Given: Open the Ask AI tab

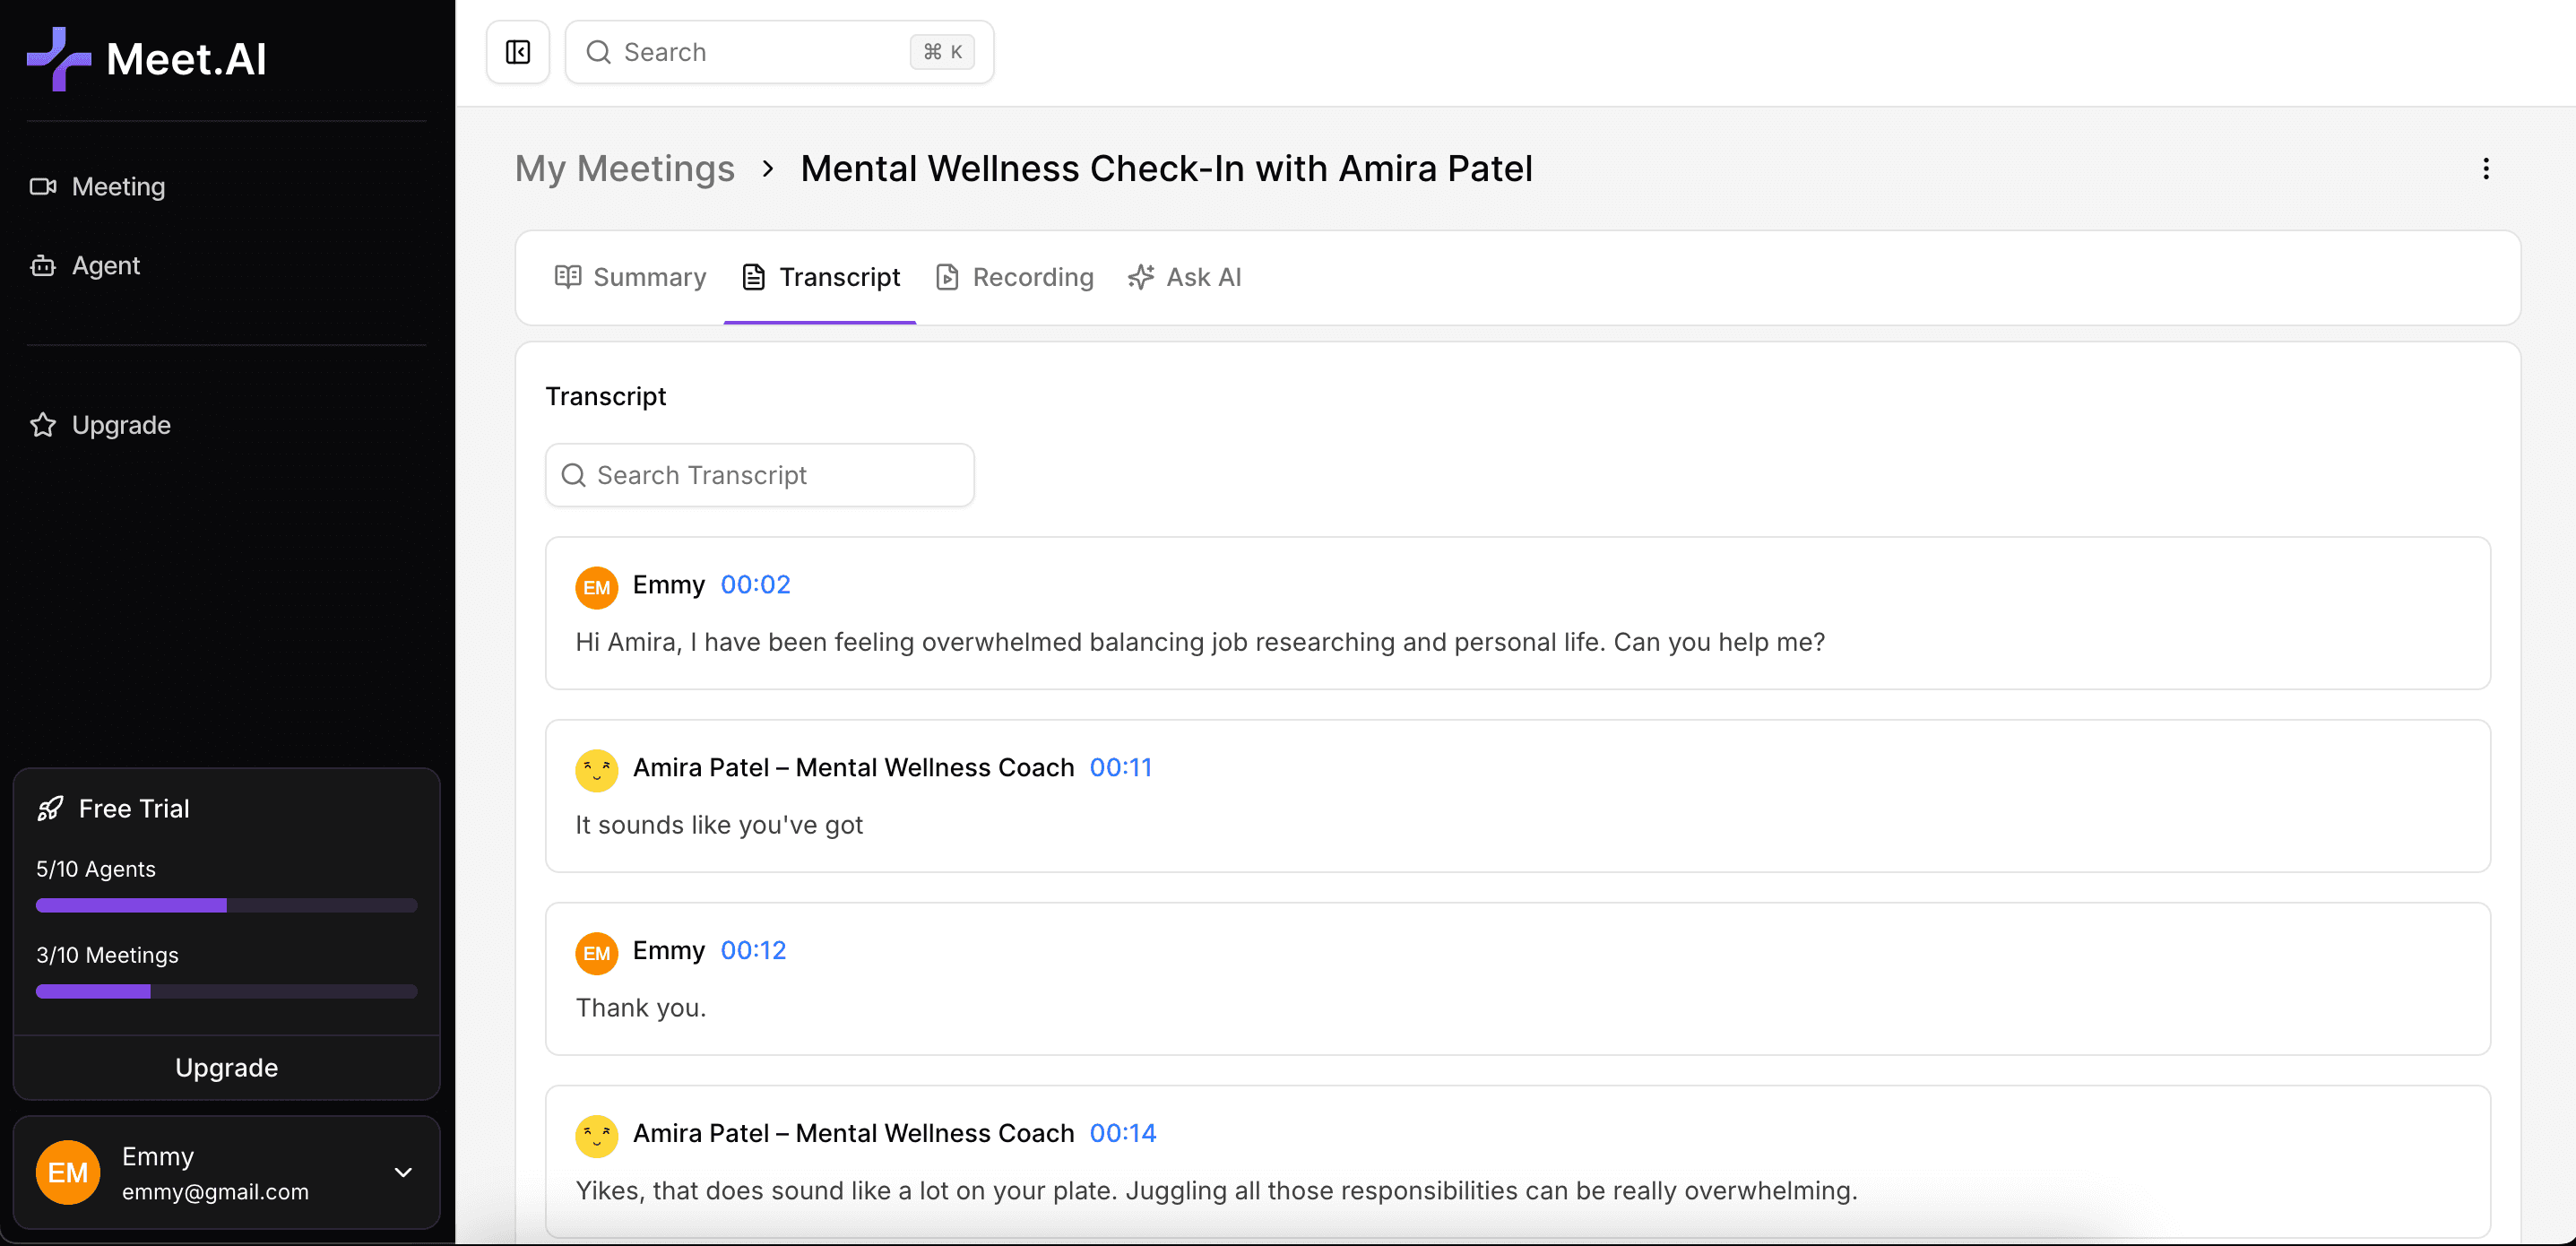Looking at the screenshot, I should pyautogui.click(x=1184, y=277).
